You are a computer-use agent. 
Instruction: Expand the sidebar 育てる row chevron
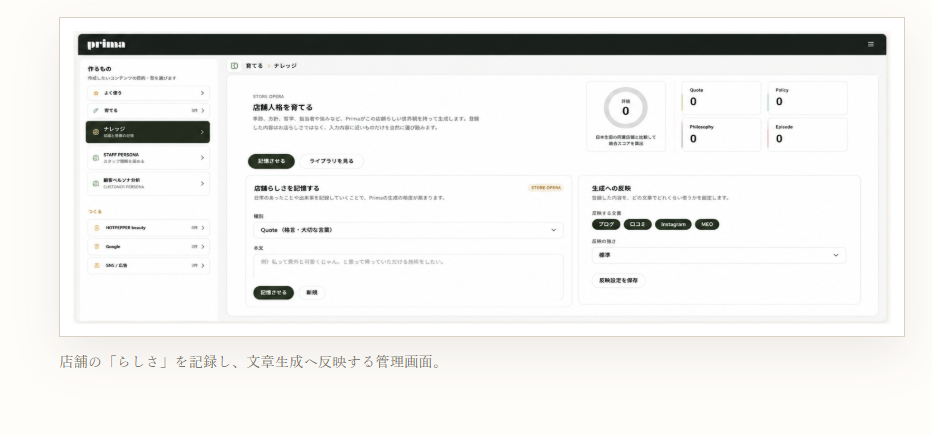point(202,110)
